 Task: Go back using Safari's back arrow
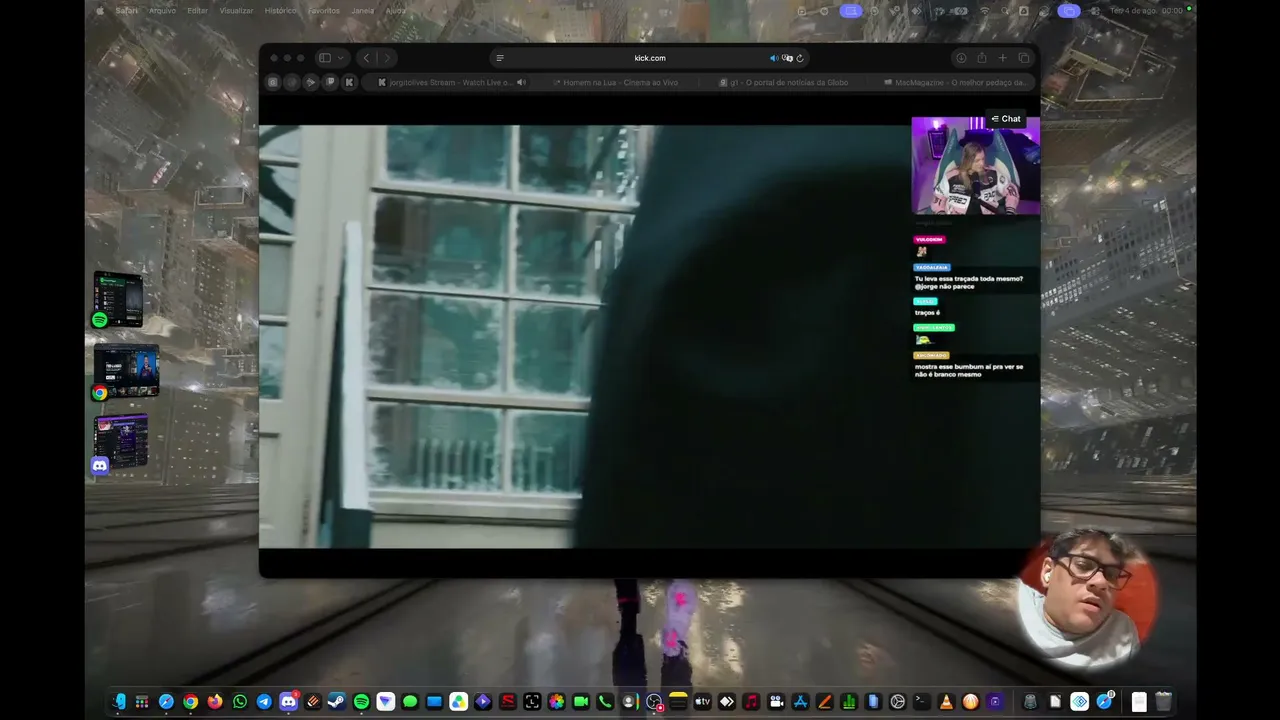(x=366, y=58)
